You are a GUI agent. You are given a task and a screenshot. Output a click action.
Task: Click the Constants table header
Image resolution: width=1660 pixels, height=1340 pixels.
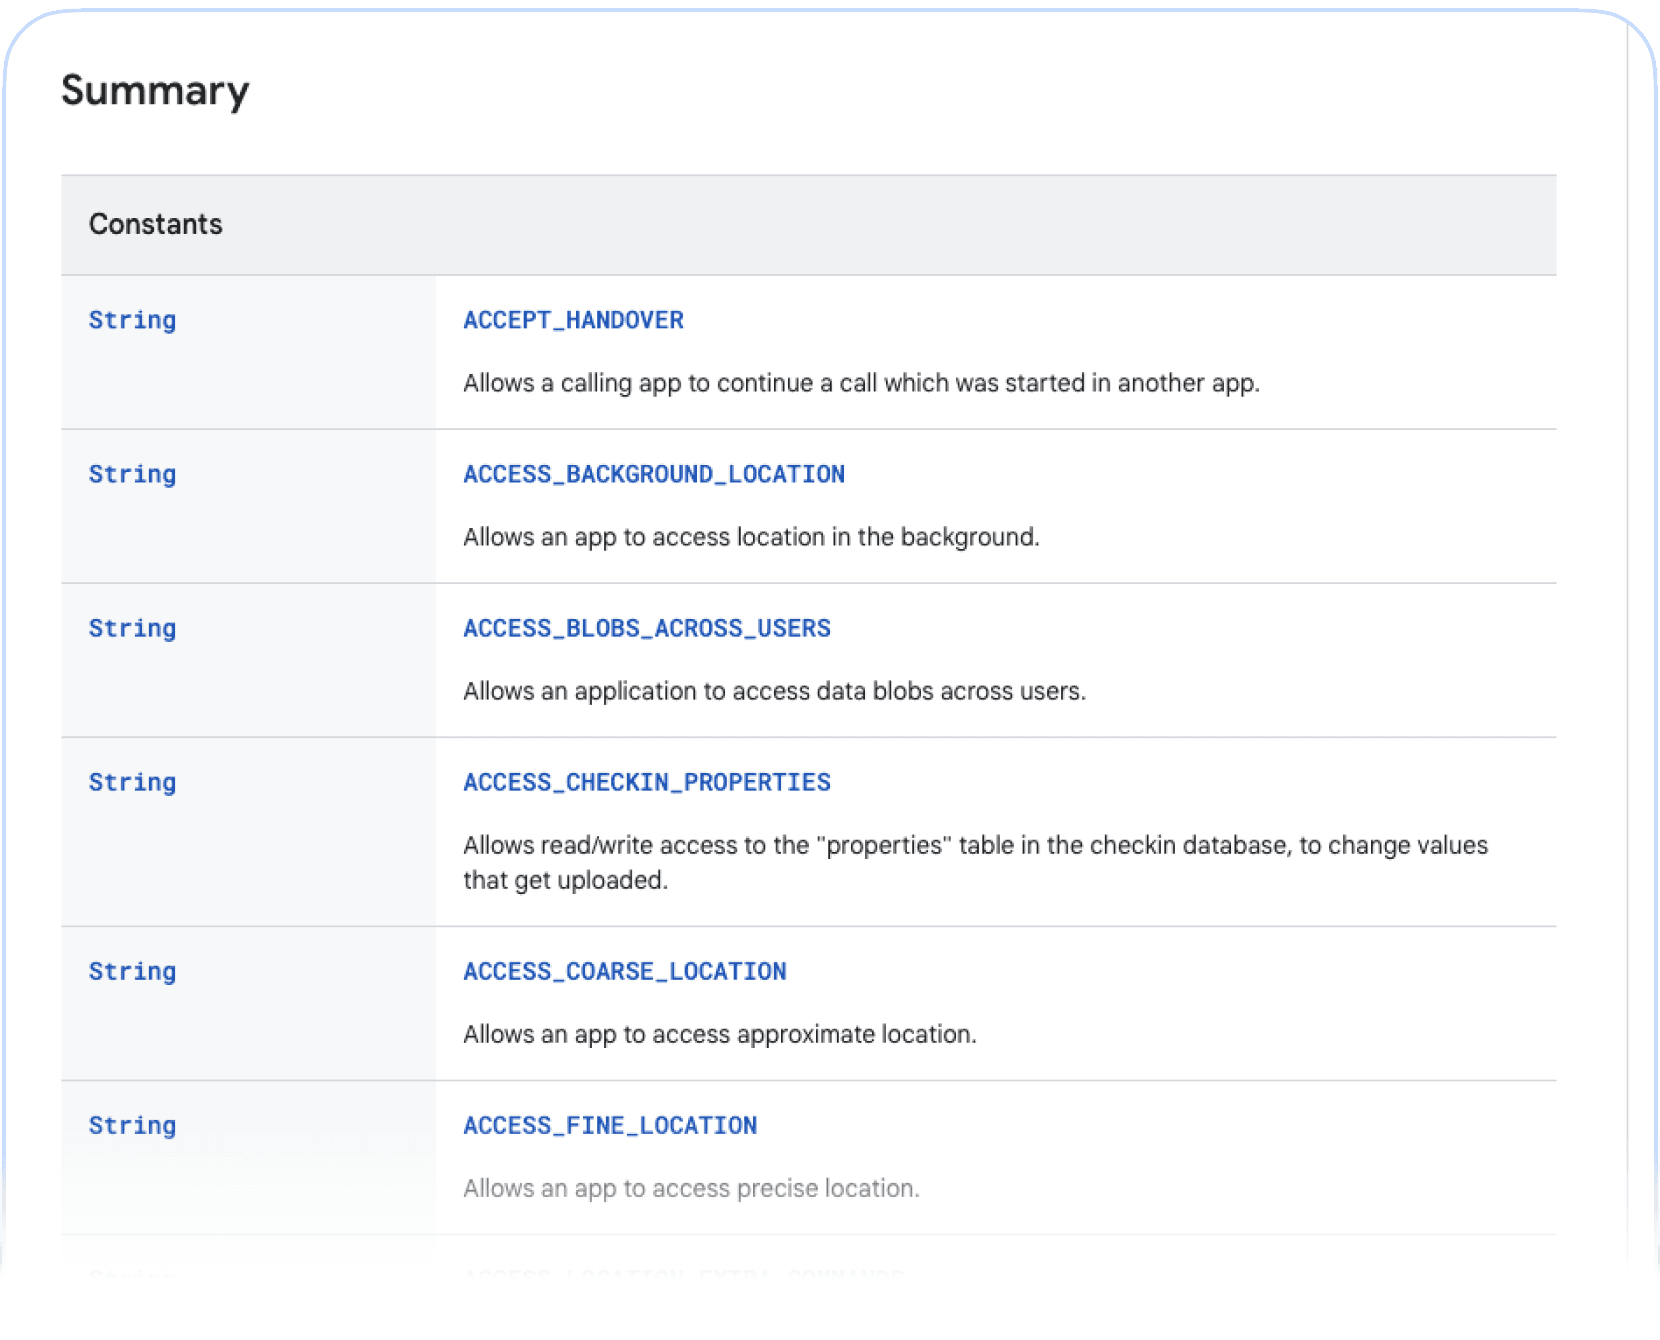coord(808,224)
